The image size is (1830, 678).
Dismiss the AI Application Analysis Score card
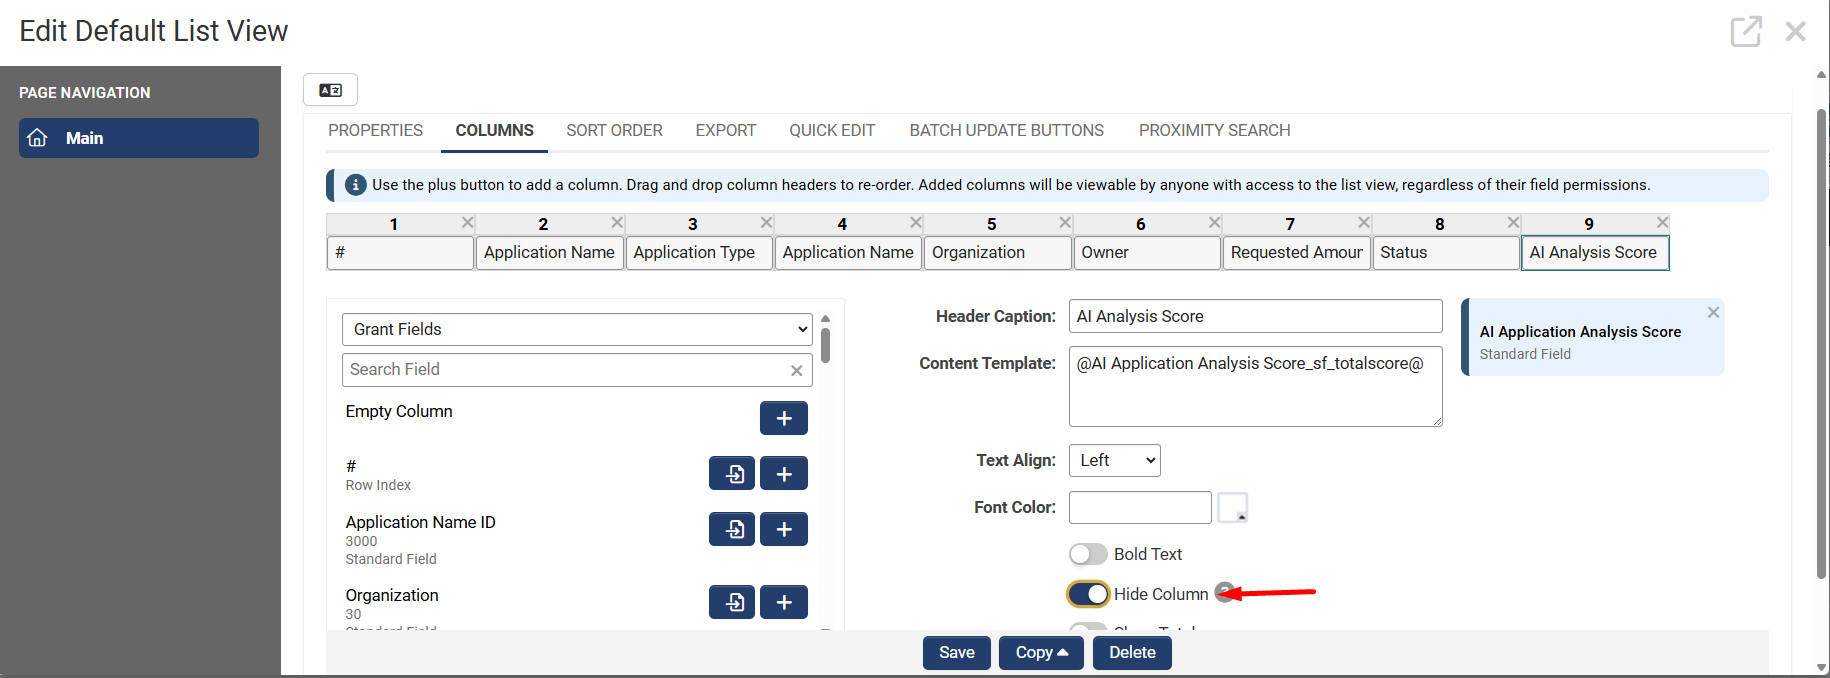click(x=1713, y=312)
